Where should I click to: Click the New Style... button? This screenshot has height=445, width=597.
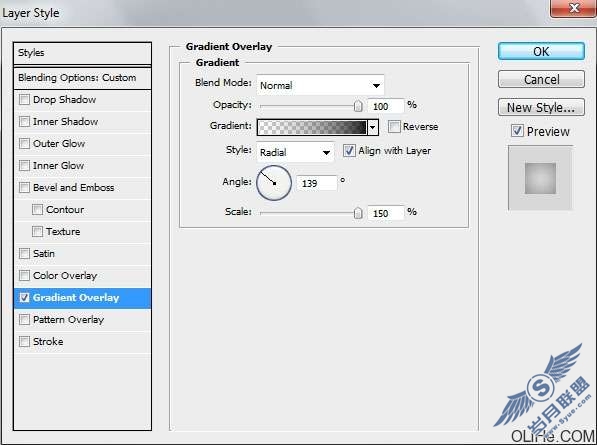(541, 108)
